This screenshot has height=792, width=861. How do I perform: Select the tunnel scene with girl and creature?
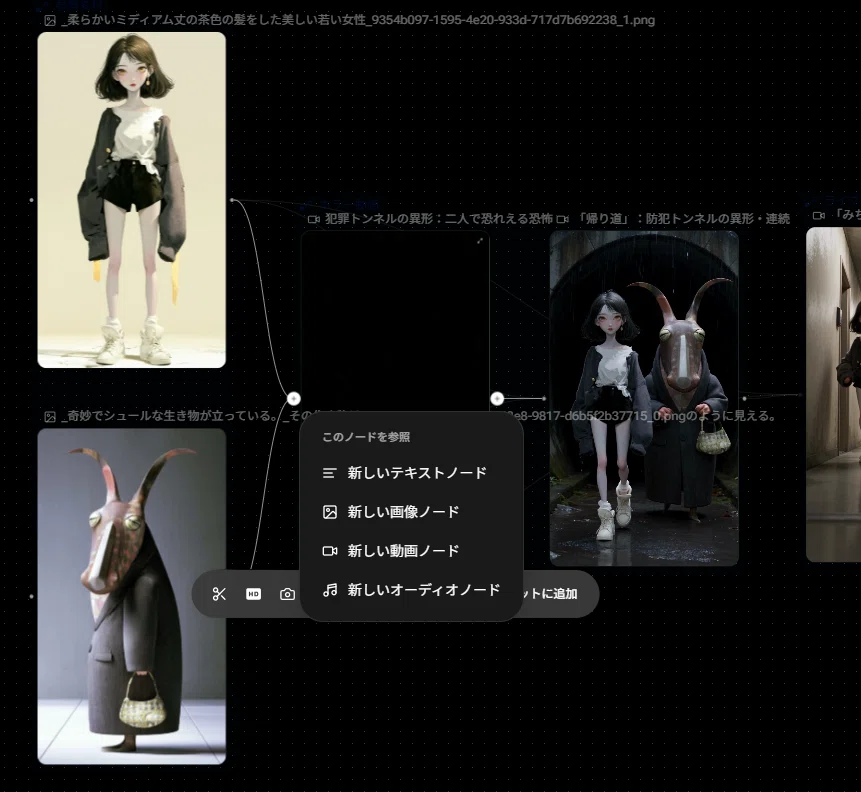(644, 398)
